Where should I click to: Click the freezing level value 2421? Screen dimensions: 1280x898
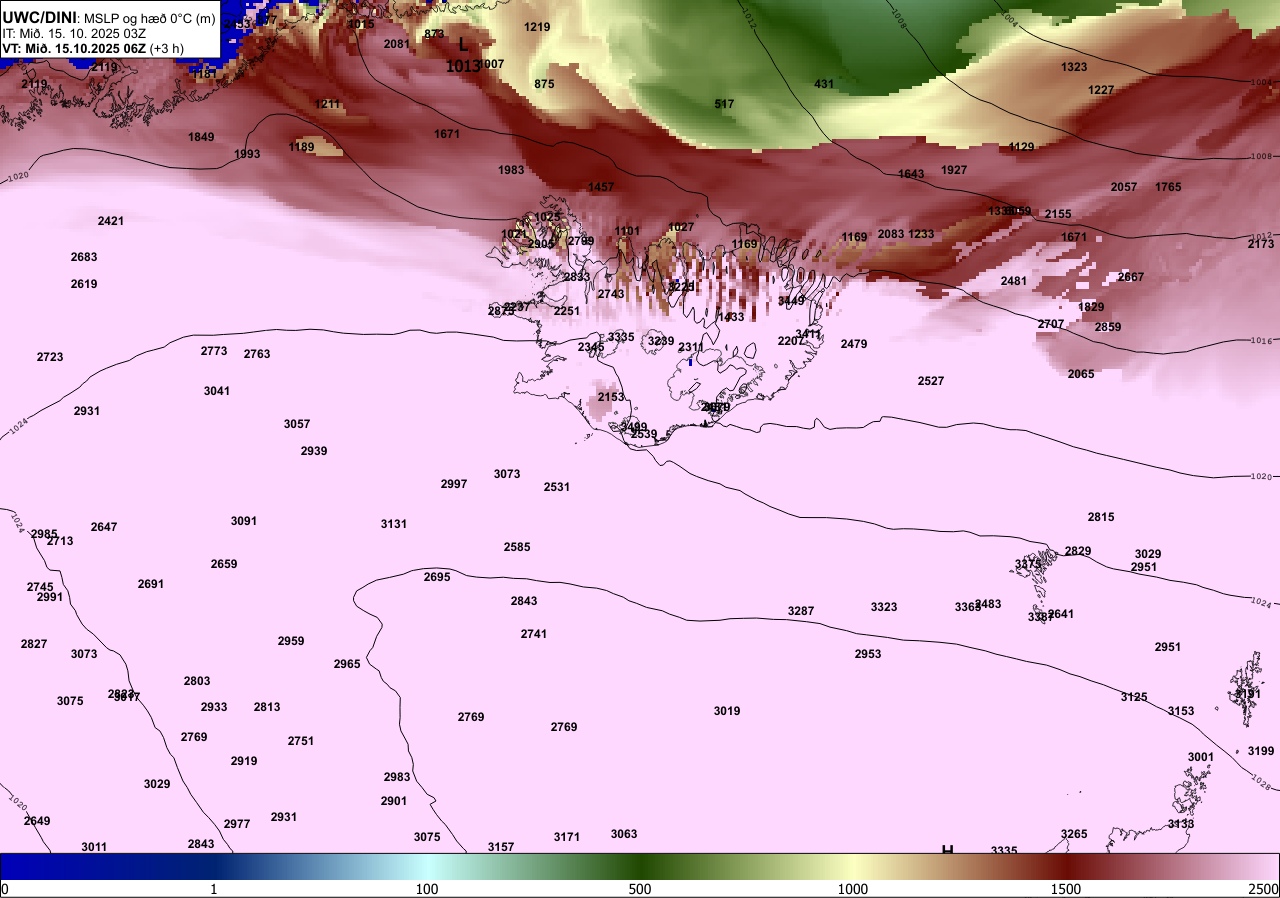111,221
